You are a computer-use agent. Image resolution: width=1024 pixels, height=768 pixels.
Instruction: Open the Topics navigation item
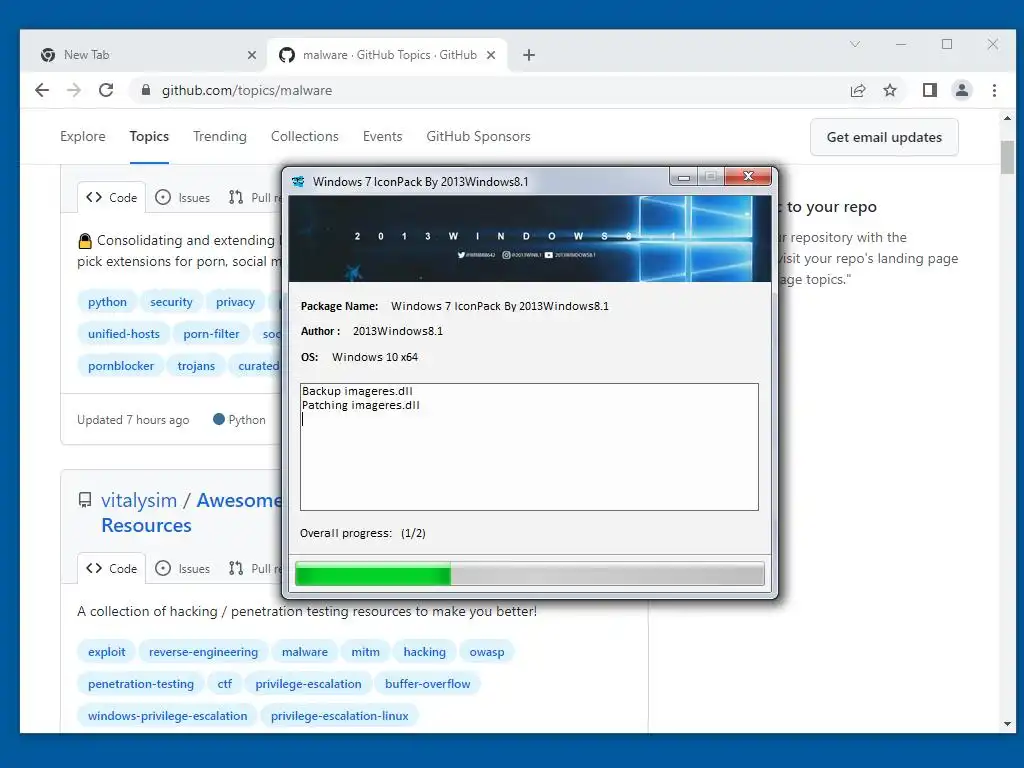tap(149, 136)
